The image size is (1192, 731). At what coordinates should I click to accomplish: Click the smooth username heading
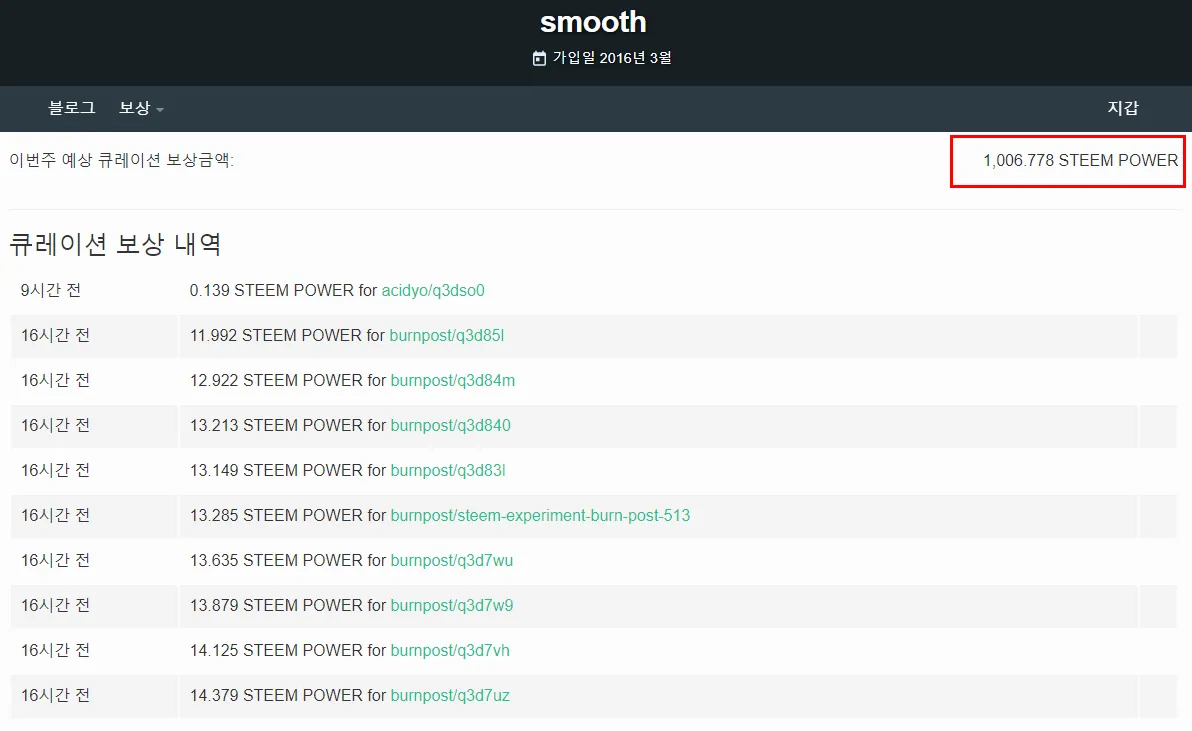tap(593, 22)
